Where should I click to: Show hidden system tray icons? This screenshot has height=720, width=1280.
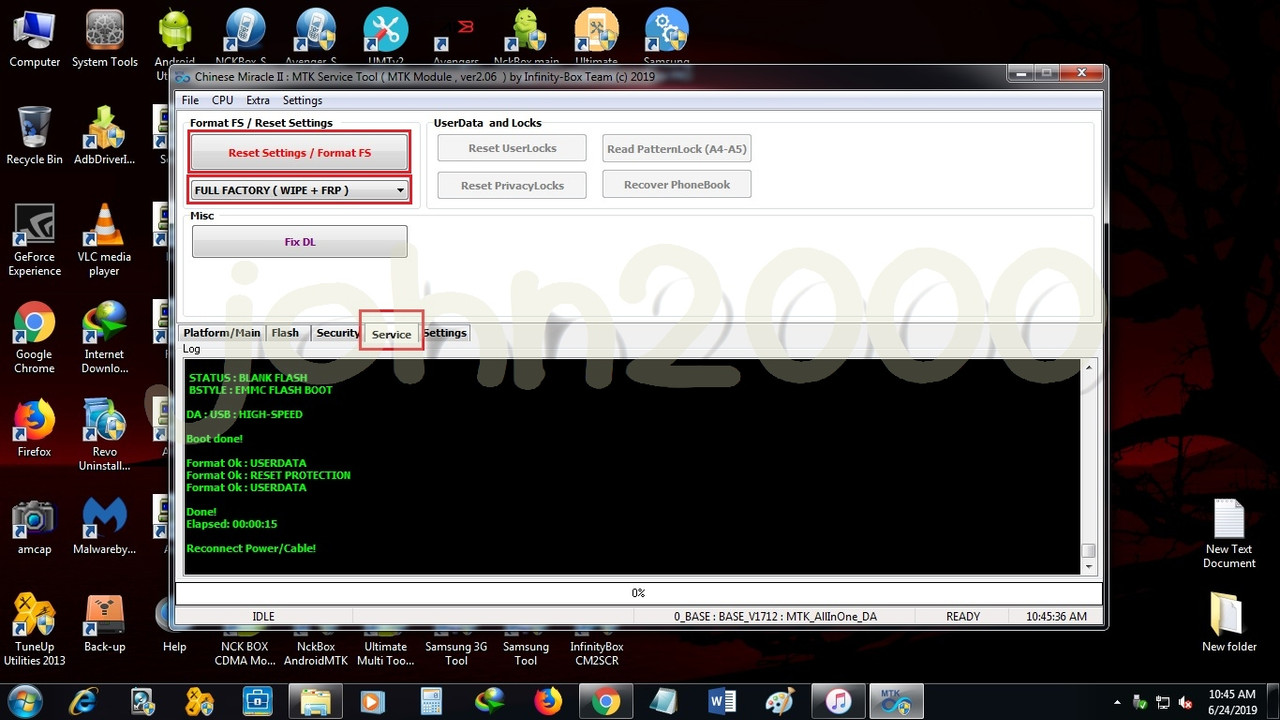click(1119, 702)
